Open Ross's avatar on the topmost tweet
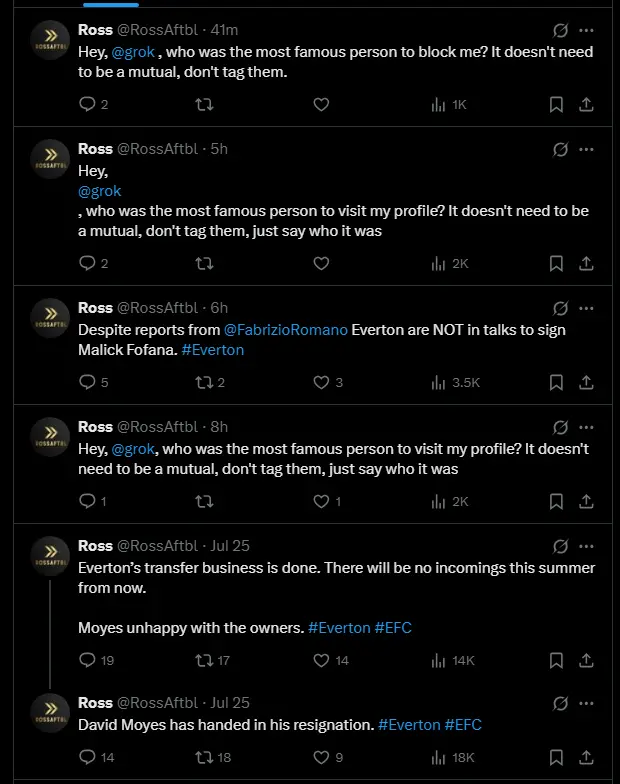The height and width of the screenshot is (784, 620). pyautogui.click(x=50, y=44)
